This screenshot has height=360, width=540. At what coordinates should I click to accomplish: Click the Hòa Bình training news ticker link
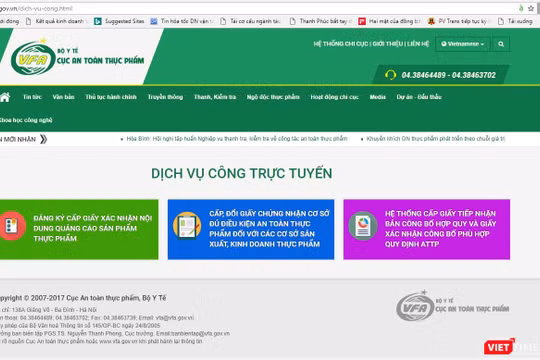[237, 139]
